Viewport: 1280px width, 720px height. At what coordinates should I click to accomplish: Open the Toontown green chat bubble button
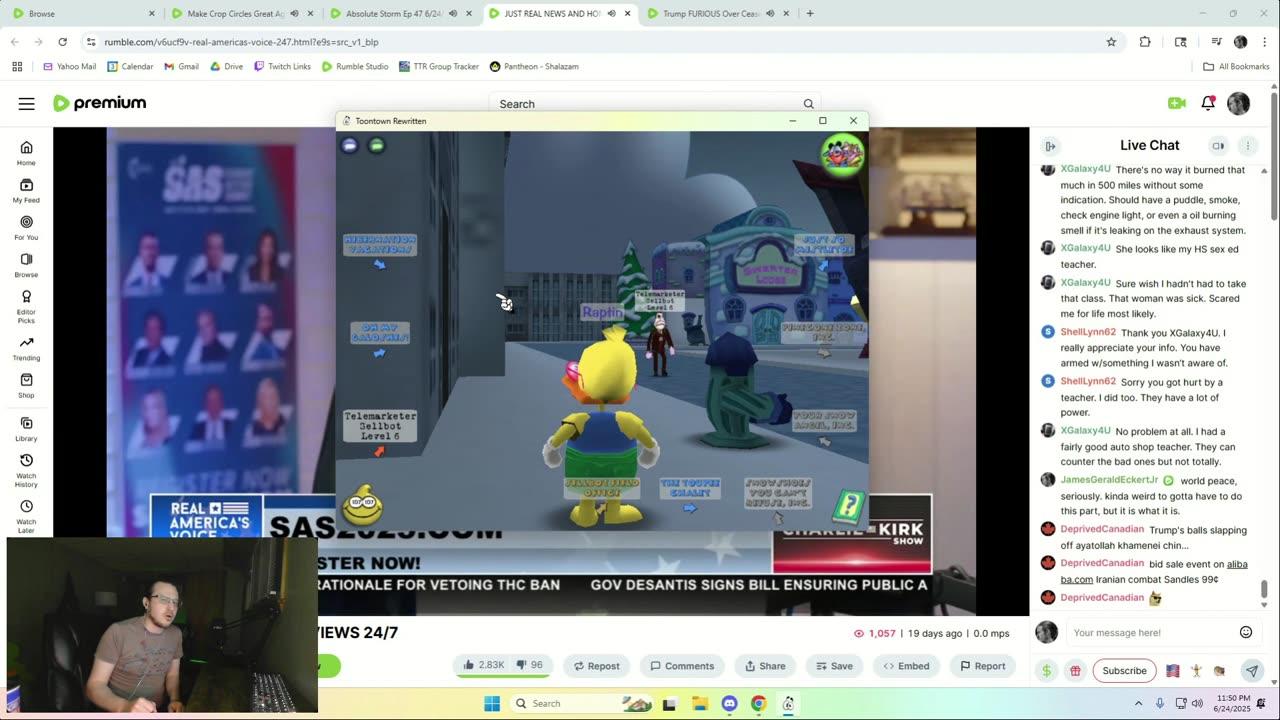click(x=377, y=145)
